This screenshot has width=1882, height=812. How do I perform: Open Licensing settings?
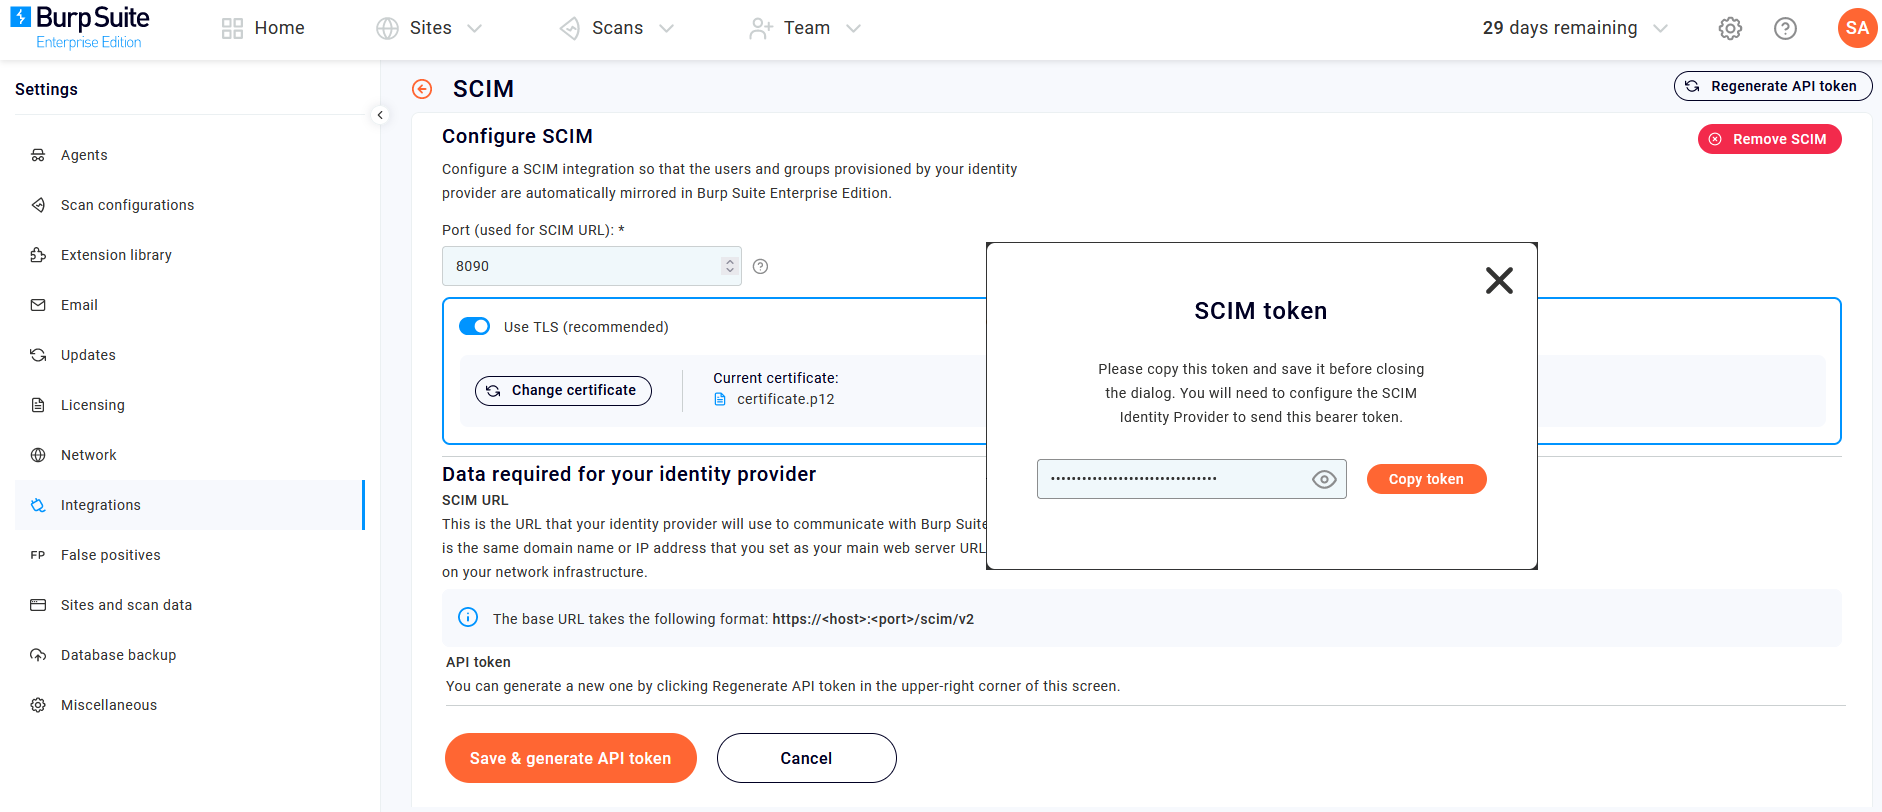[190, 405]
